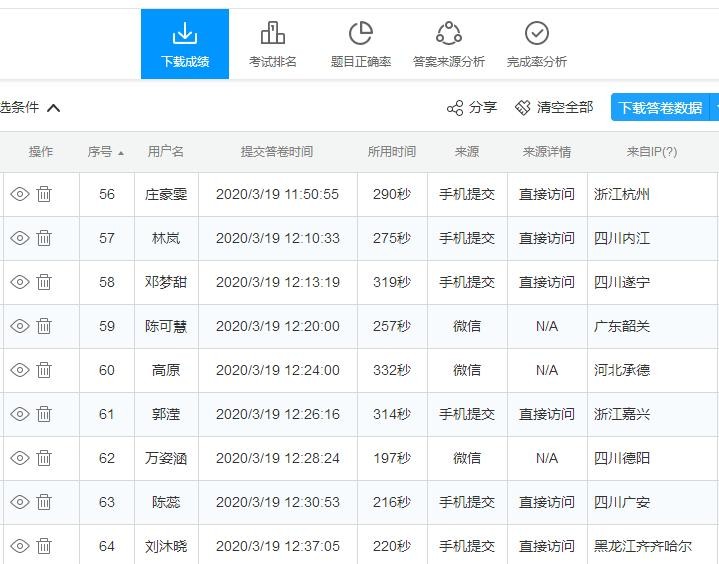View row 59 陈可慧 via eye icon

pos(20,326)
